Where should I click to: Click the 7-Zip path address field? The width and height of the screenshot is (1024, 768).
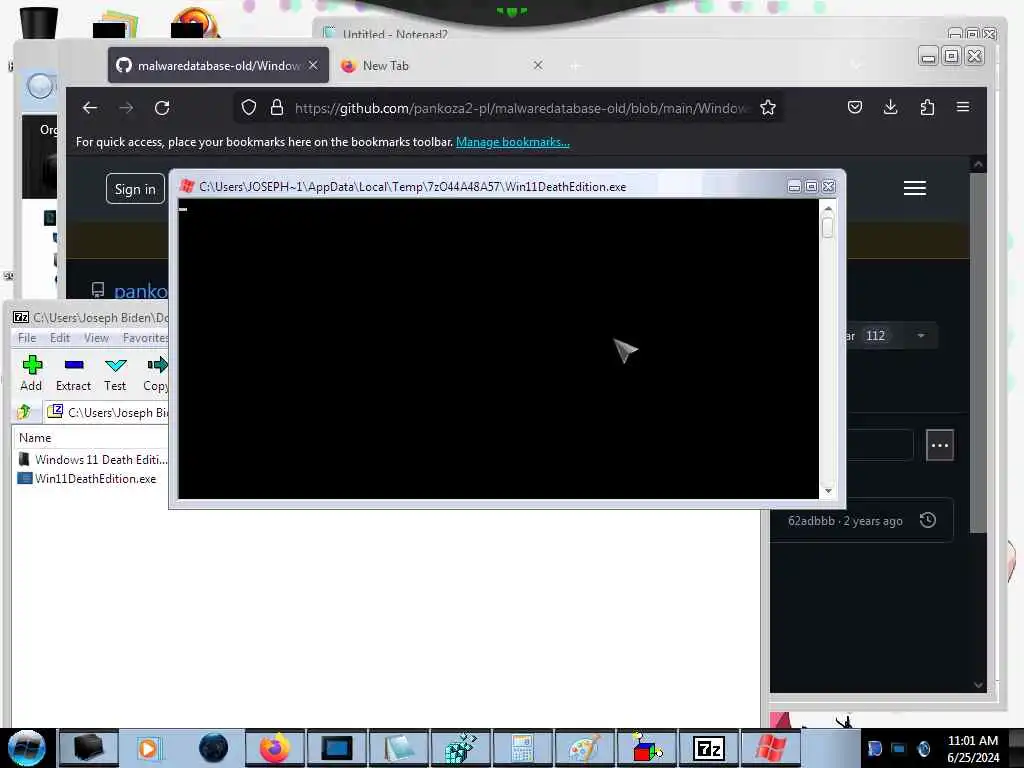pyautogui.click(x=106, y=412)
